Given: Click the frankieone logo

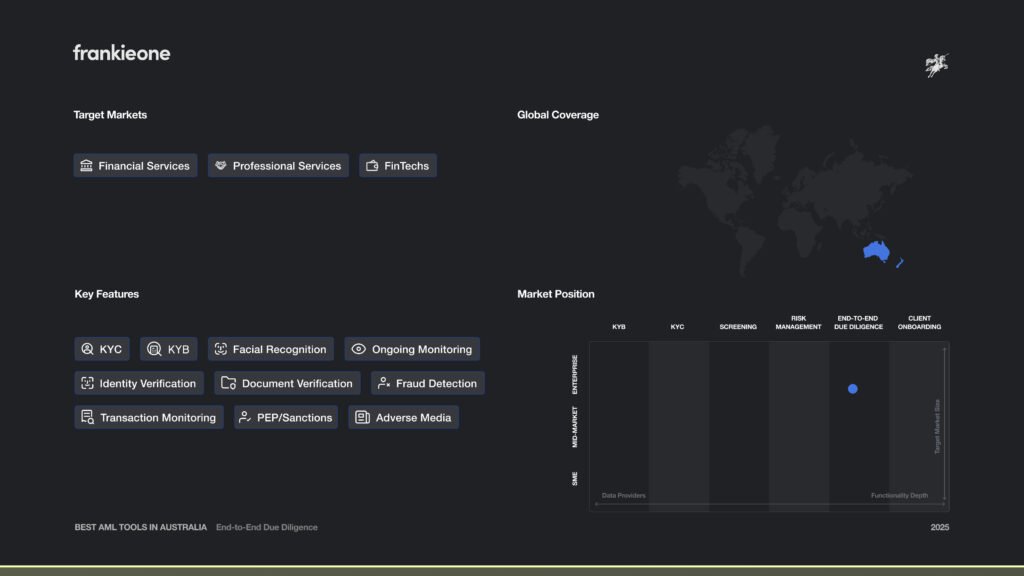Looking at the screenshot, I should pos(121,53).
